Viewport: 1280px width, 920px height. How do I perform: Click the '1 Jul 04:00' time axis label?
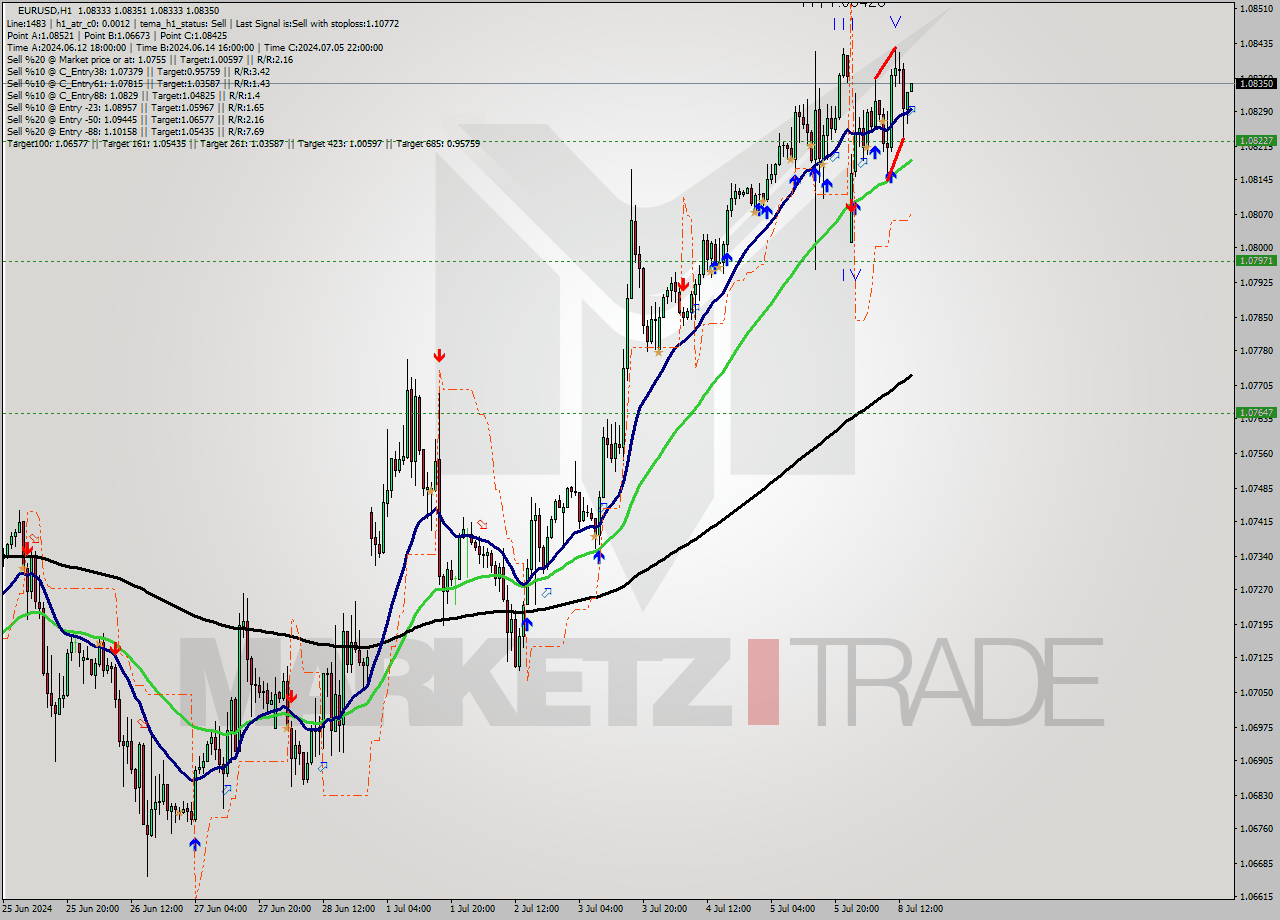[409, 909]
